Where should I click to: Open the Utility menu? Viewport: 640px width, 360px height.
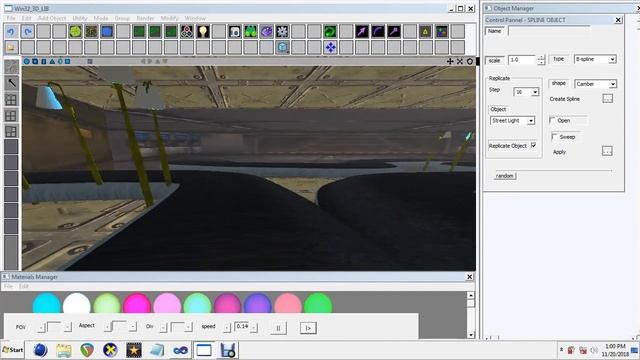coord(80,18)
